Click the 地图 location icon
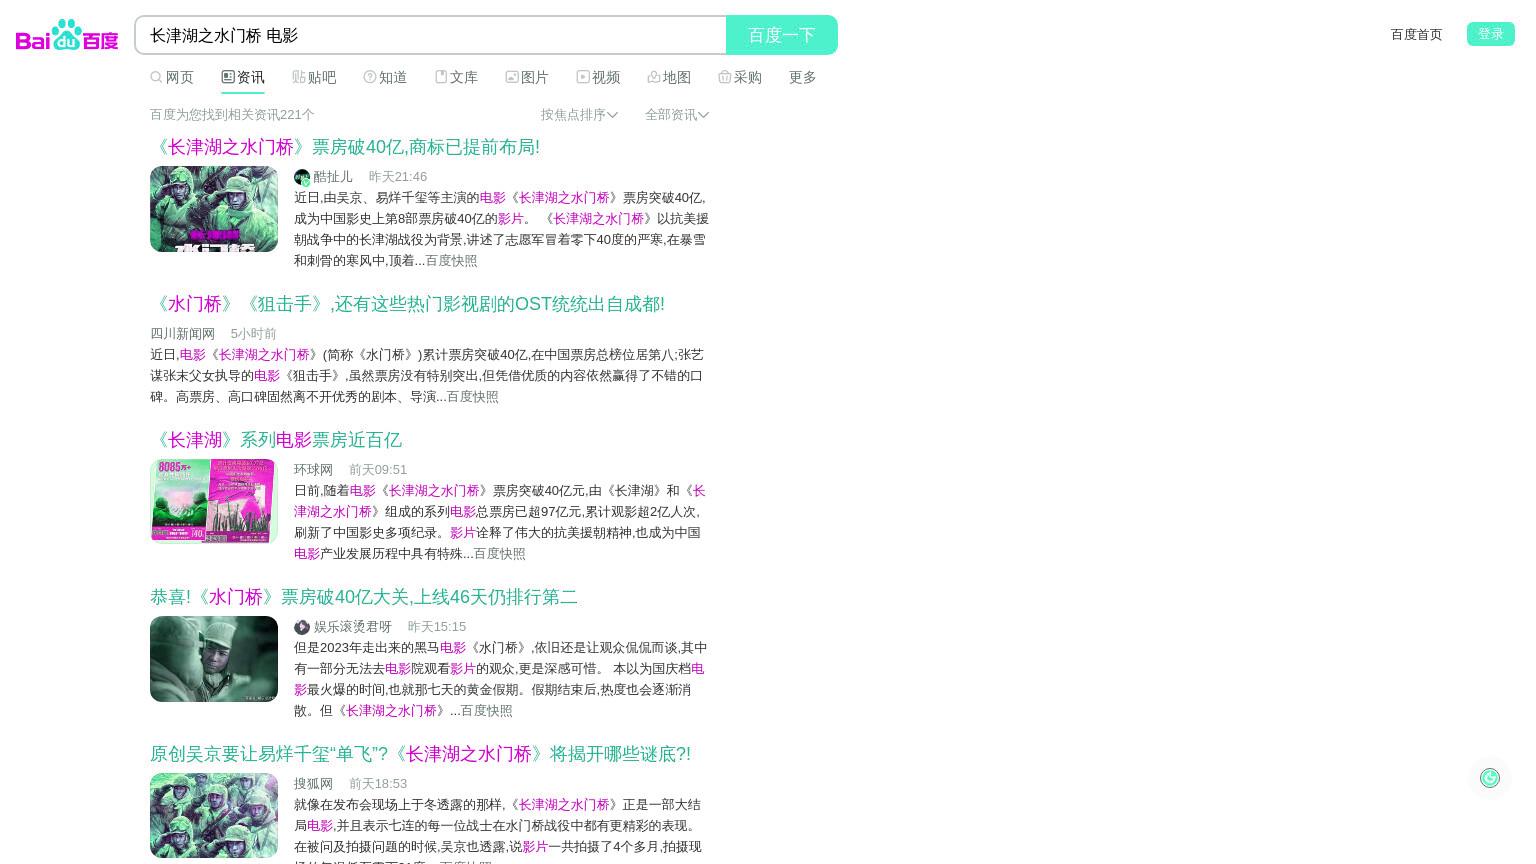 pos(654,77)
